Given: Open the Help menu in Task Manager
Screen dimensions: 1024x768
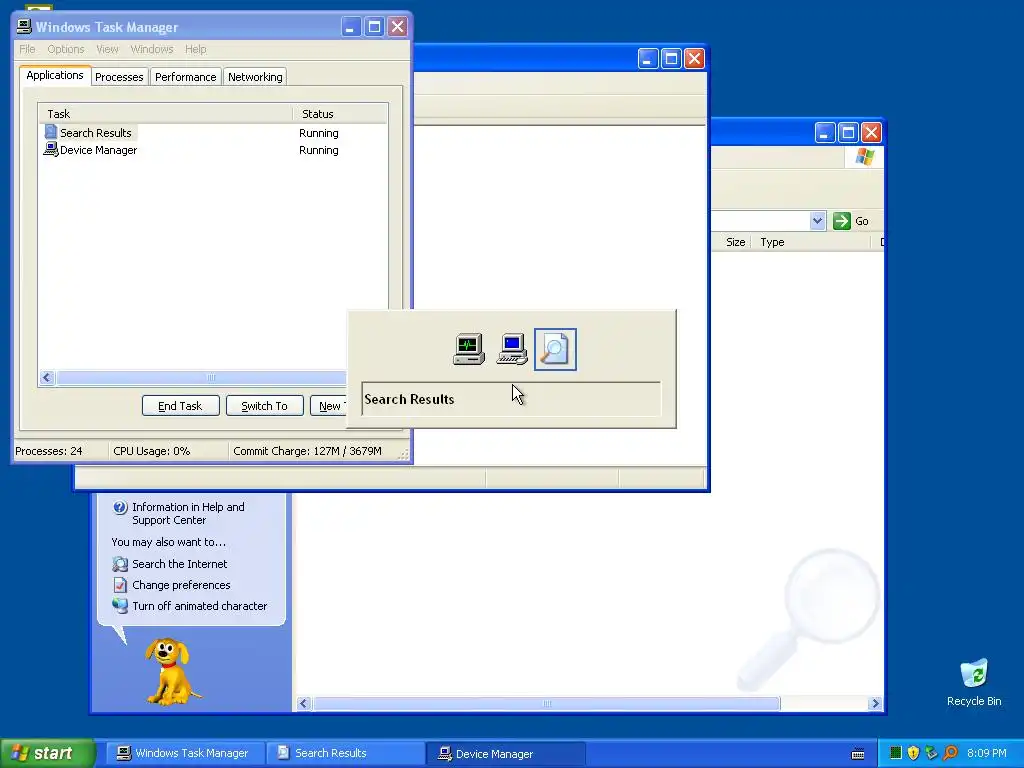Looking at the screenshot, I should (195, 49).
